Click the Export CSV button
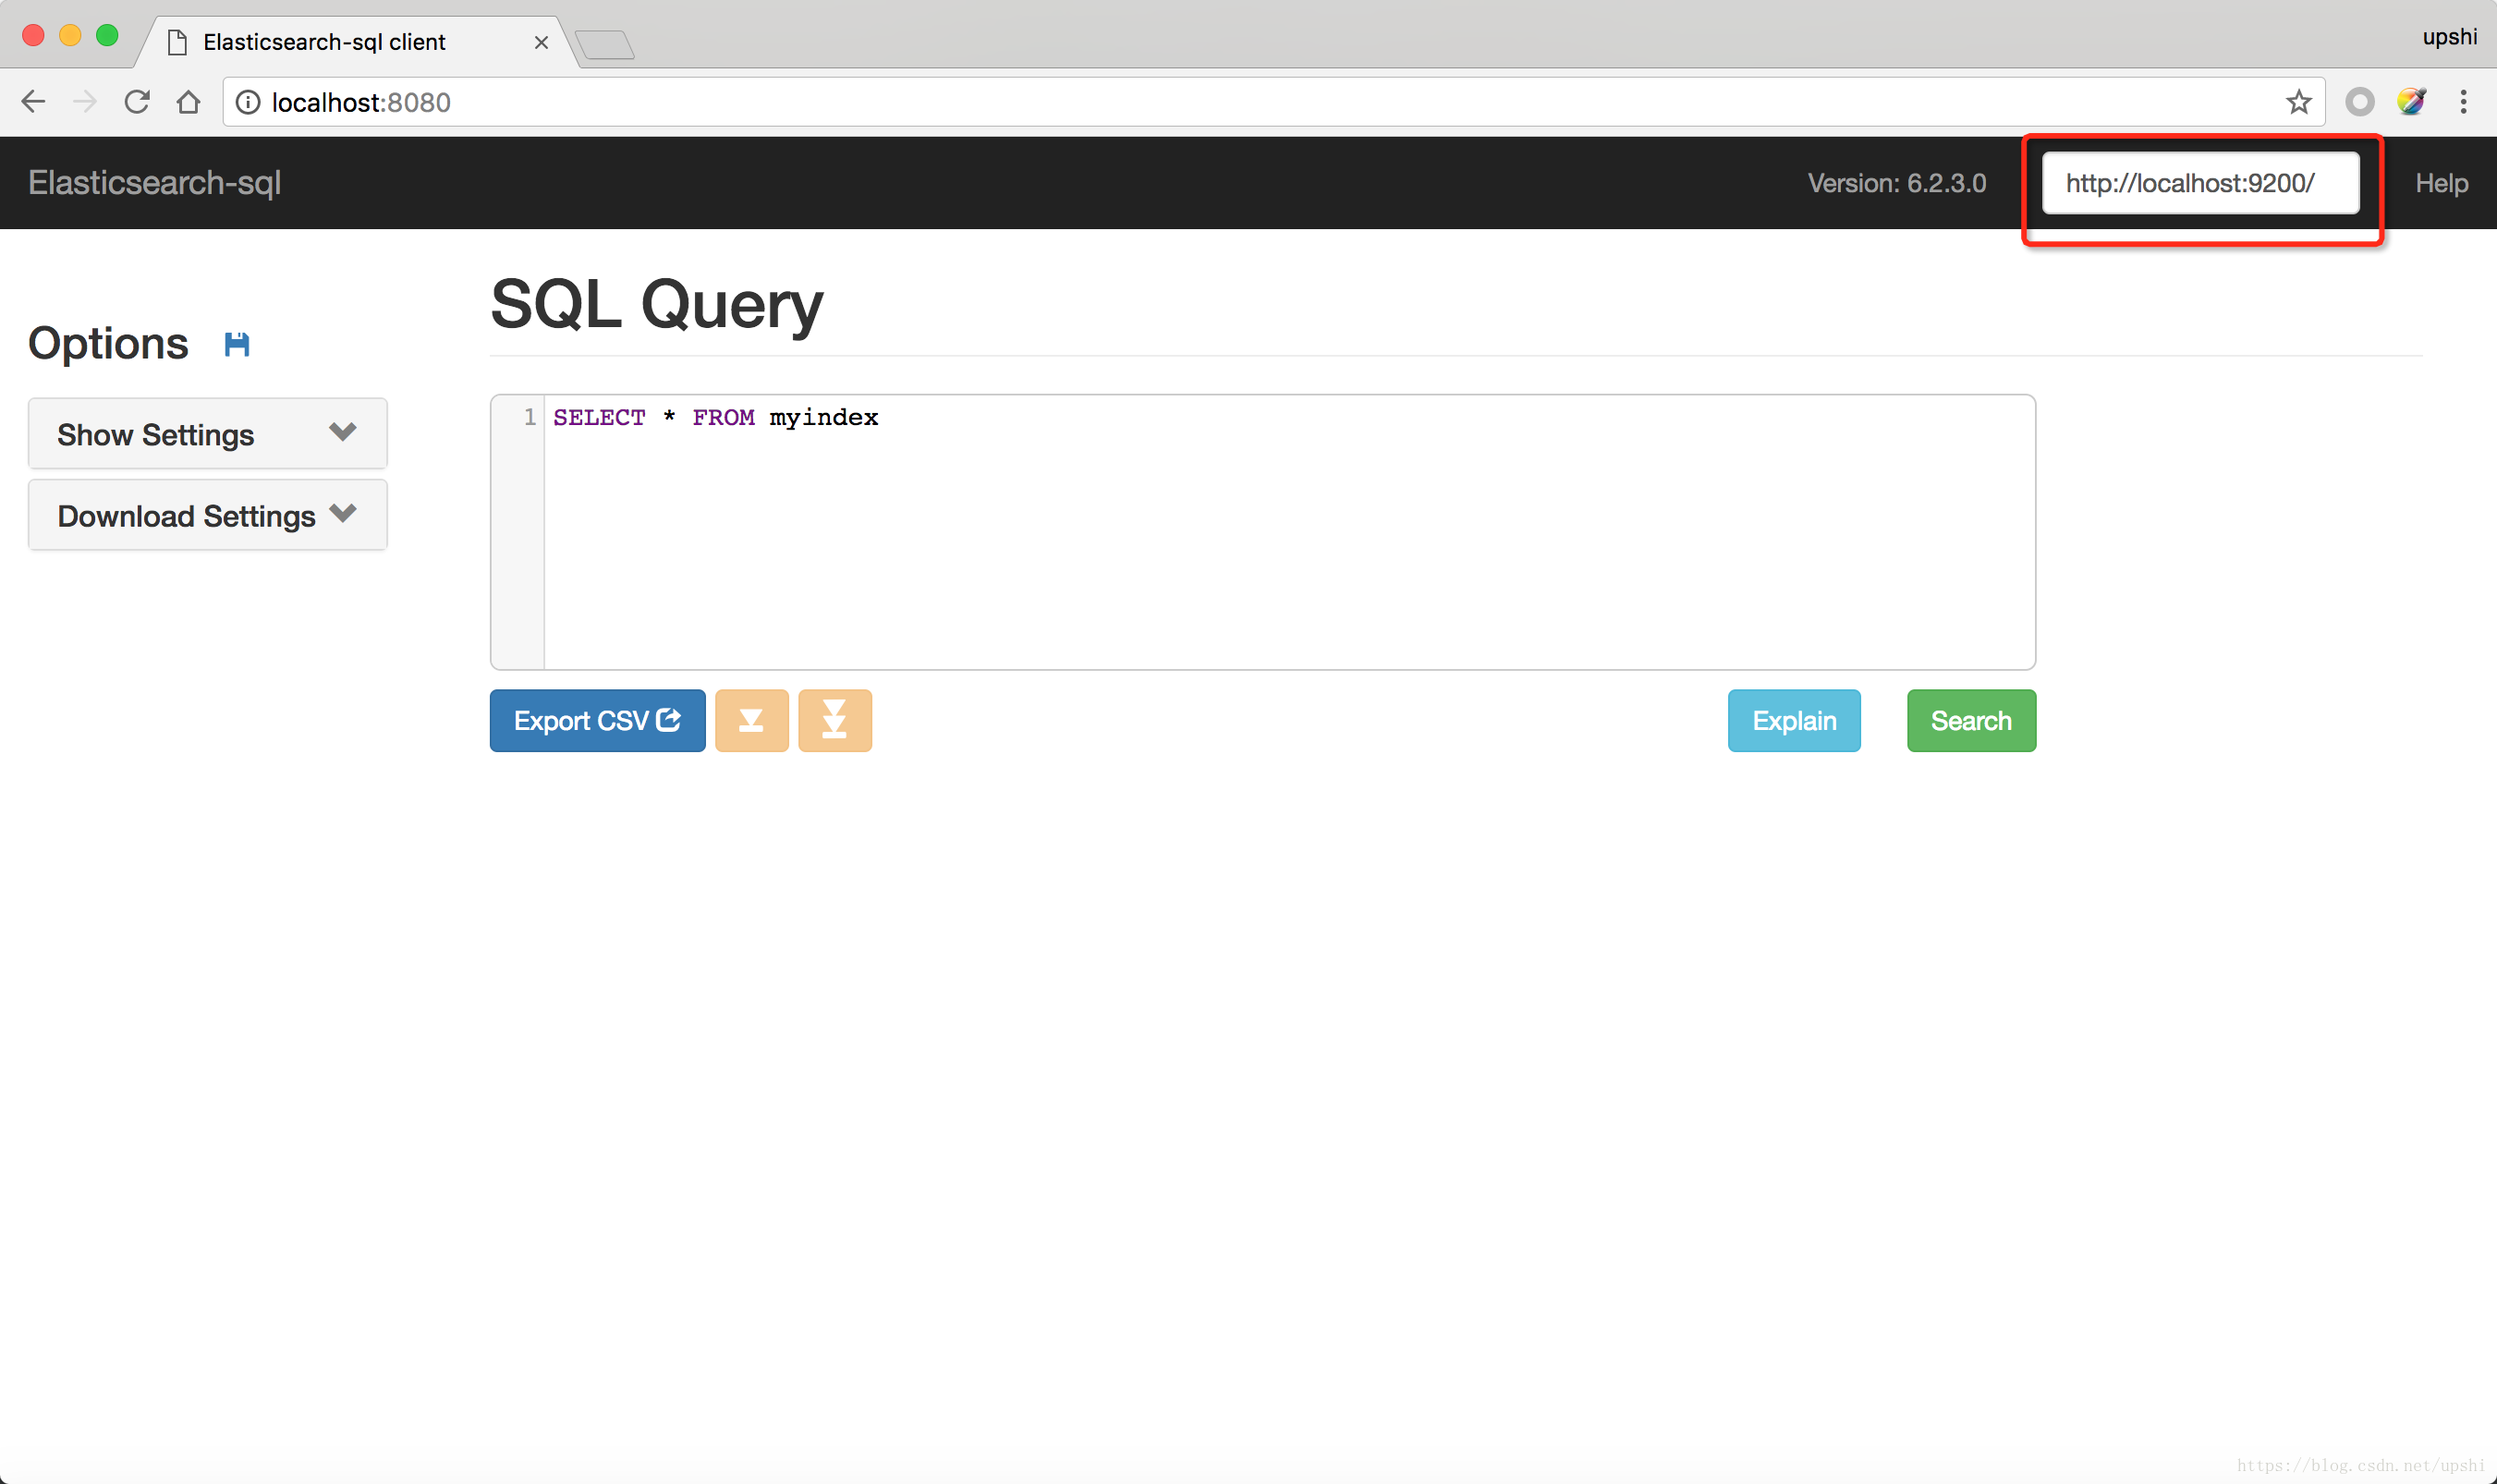 click(x=597, y=720)
